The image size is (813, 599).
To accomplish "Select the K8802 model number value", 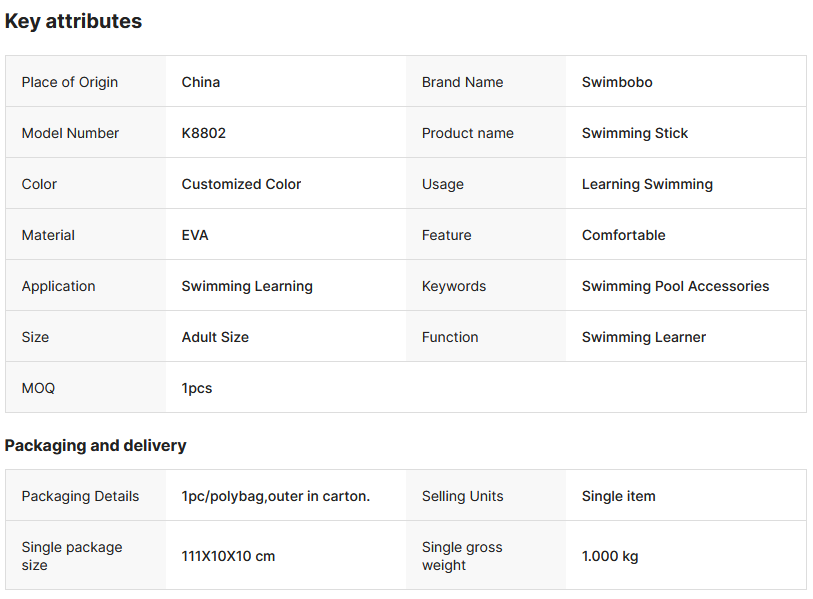I will (204, 133).
